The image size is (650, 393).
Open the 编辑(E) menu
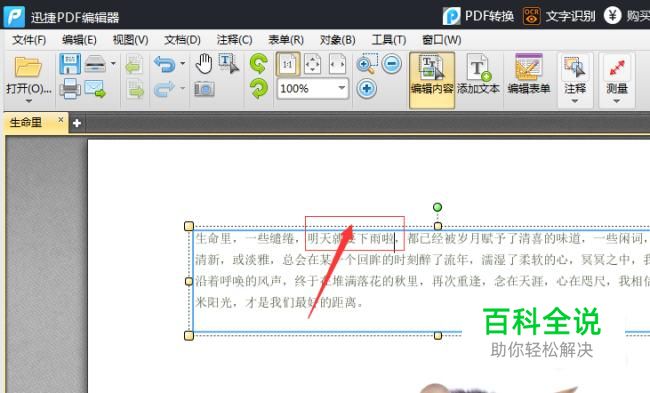pos(79,40)
